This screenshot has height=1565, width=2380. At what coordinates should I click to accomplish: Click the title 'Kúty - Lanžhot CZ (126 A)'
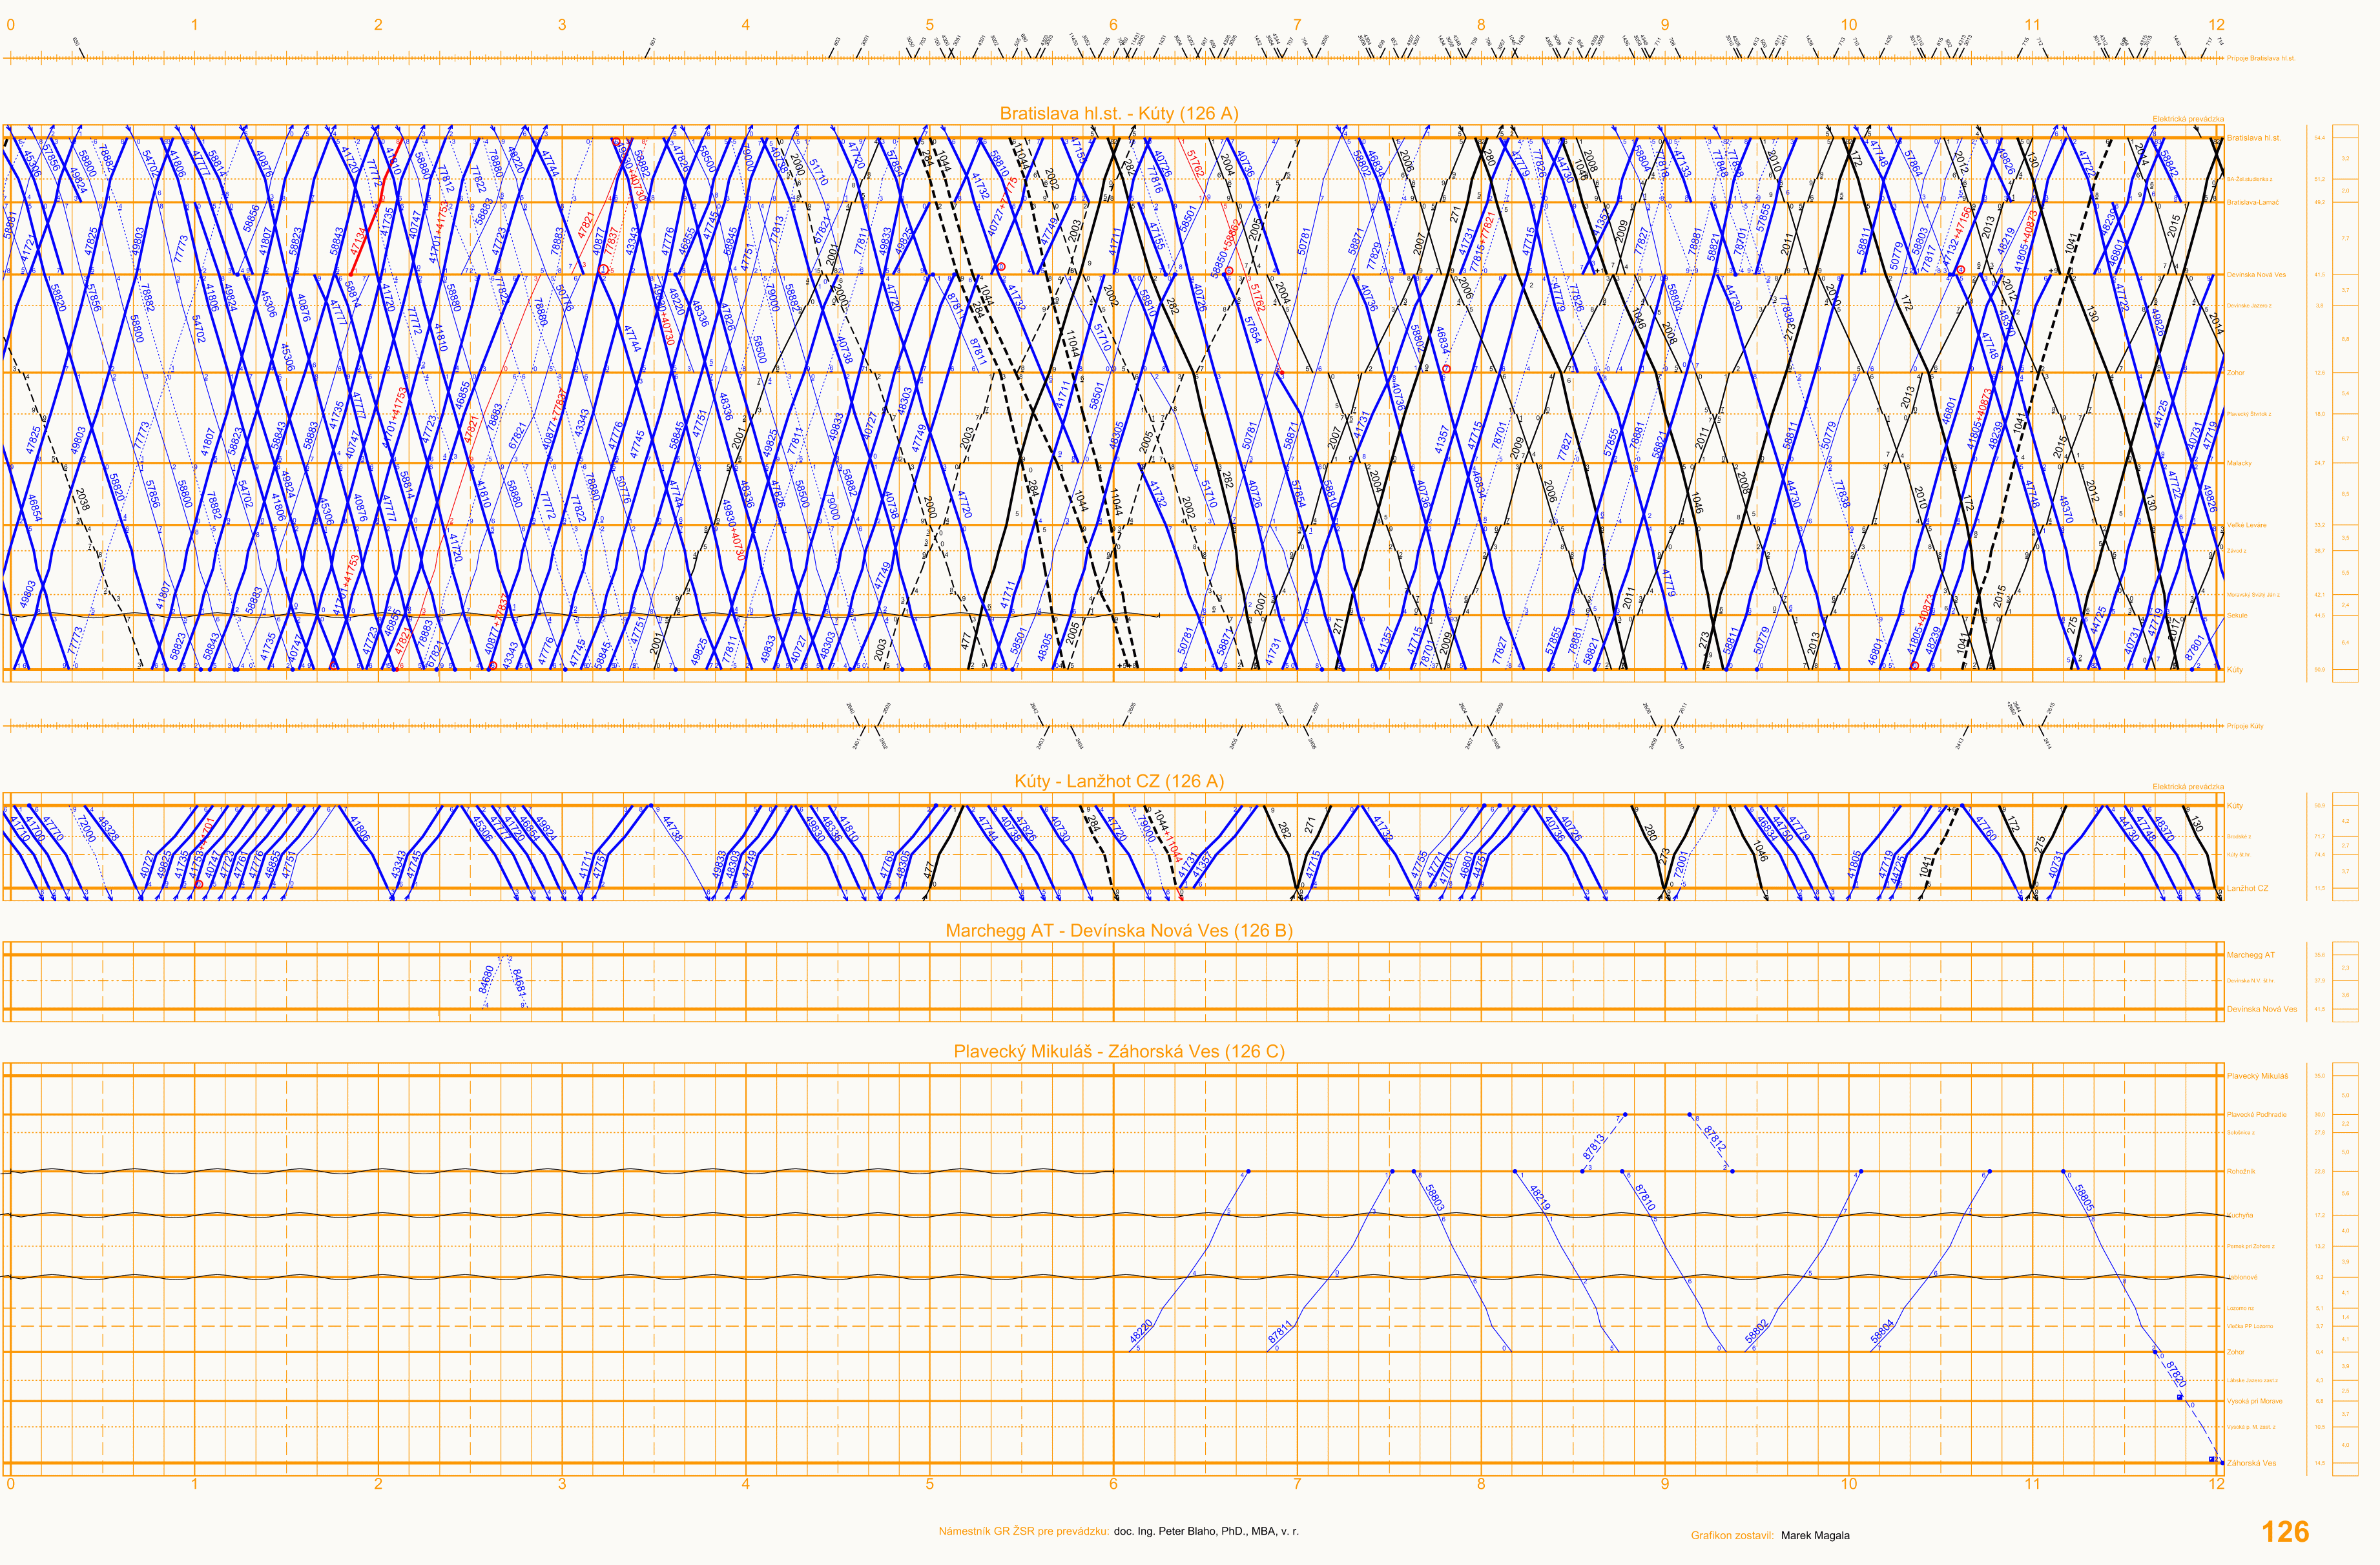click(x=1119, y=781)
